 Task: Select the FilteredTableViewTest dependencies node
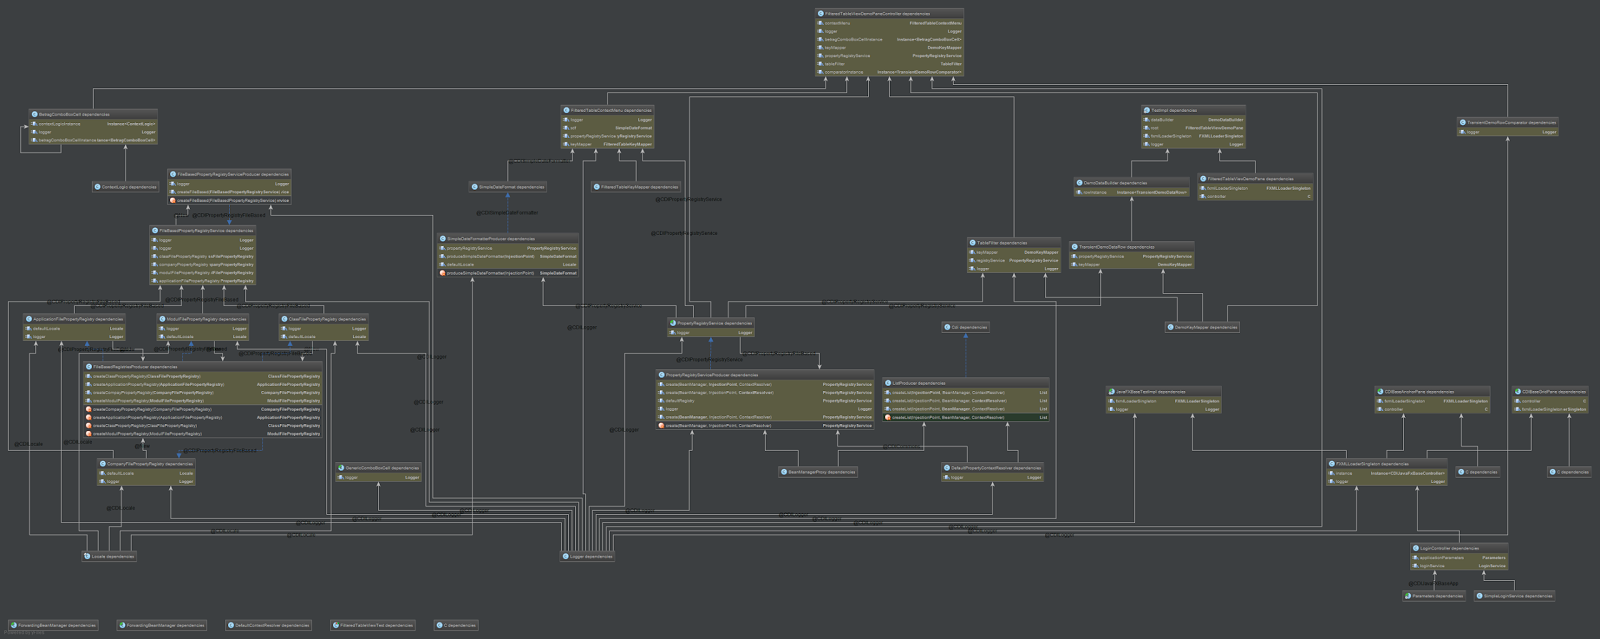(x=373, y=625)
